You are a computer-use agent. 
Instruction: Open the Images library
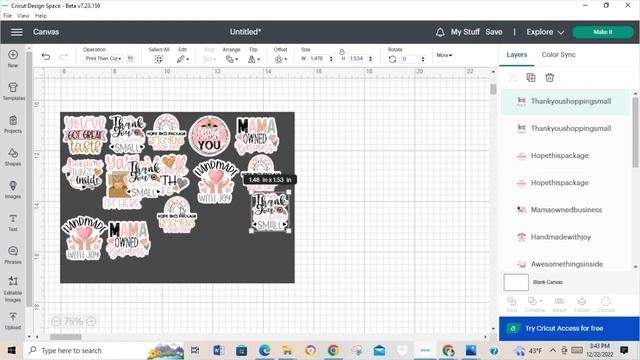click(13, 189)
